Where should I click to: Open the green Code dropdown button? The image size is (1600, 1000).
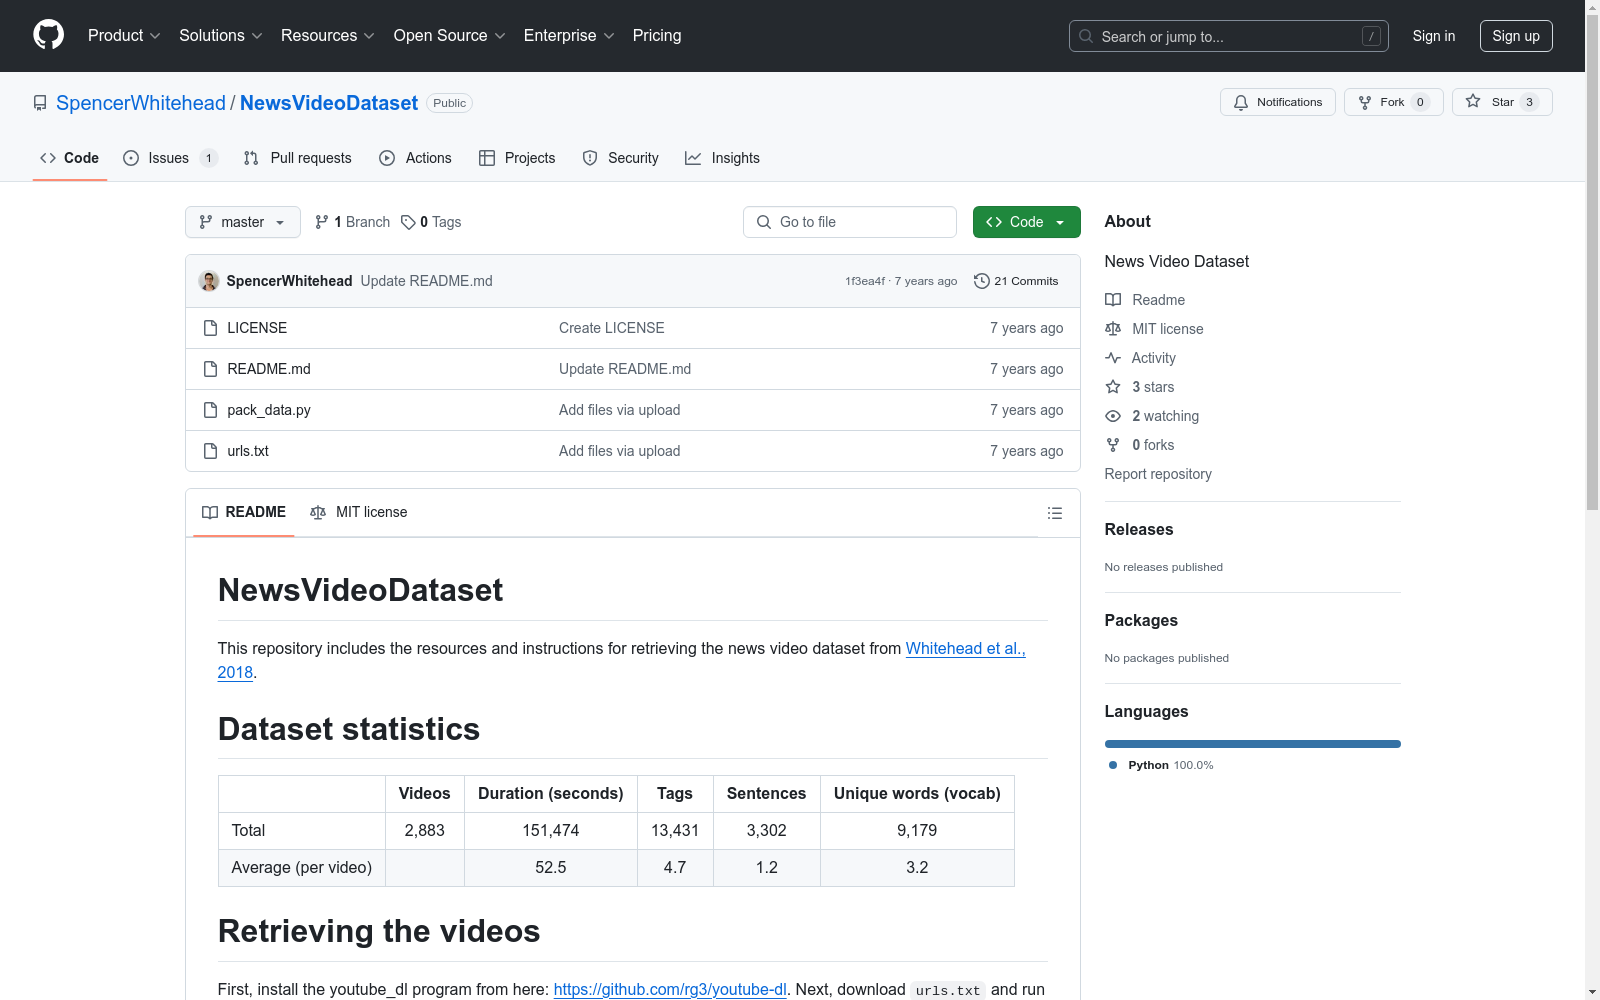pos(1026,222)
